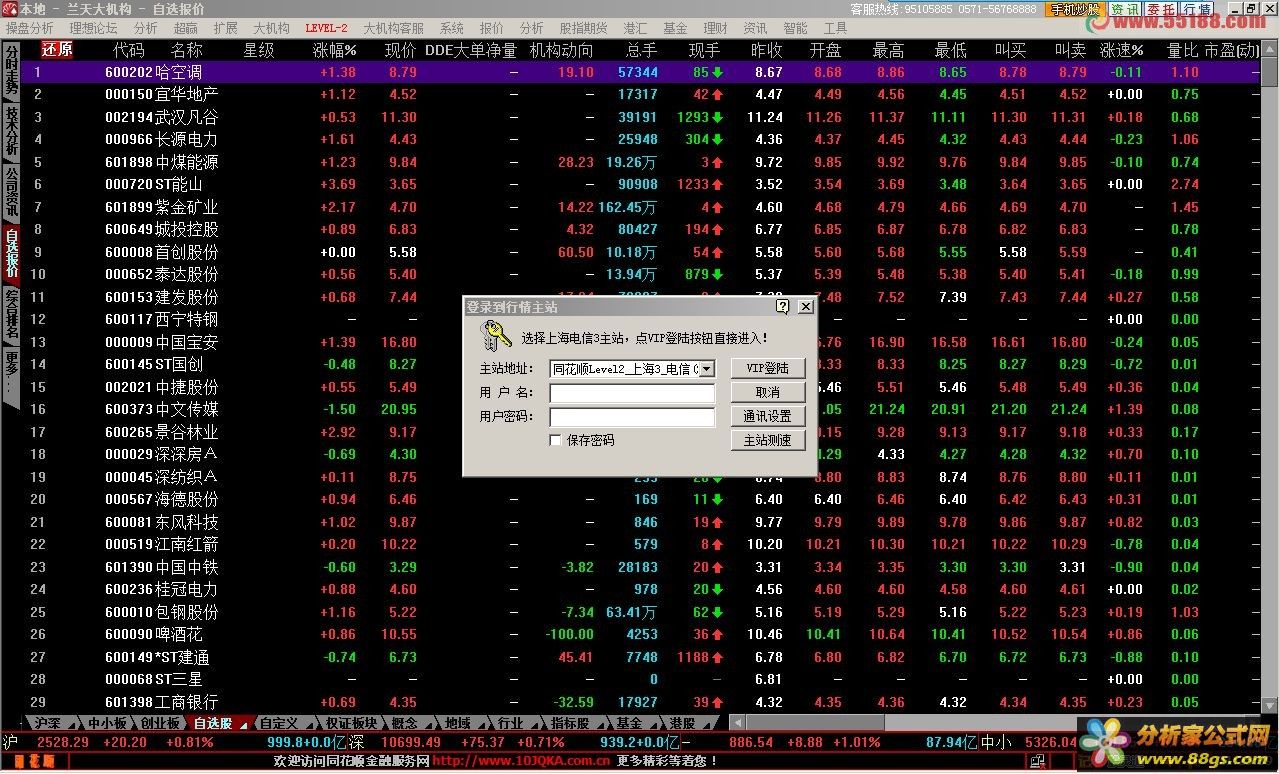Sort by the 机构动向 column header
The image size is (1279, 774).
click(x=561, y=50)
